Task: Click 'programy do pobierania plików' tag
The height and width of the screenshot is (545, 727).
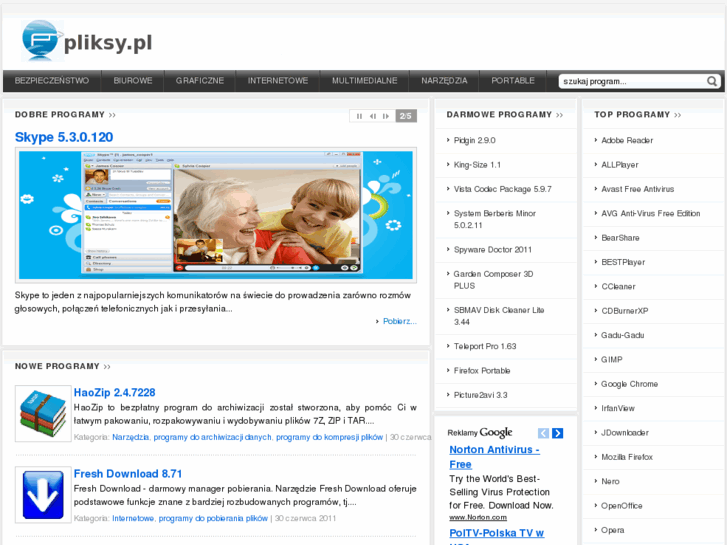Action: [213, 518]
